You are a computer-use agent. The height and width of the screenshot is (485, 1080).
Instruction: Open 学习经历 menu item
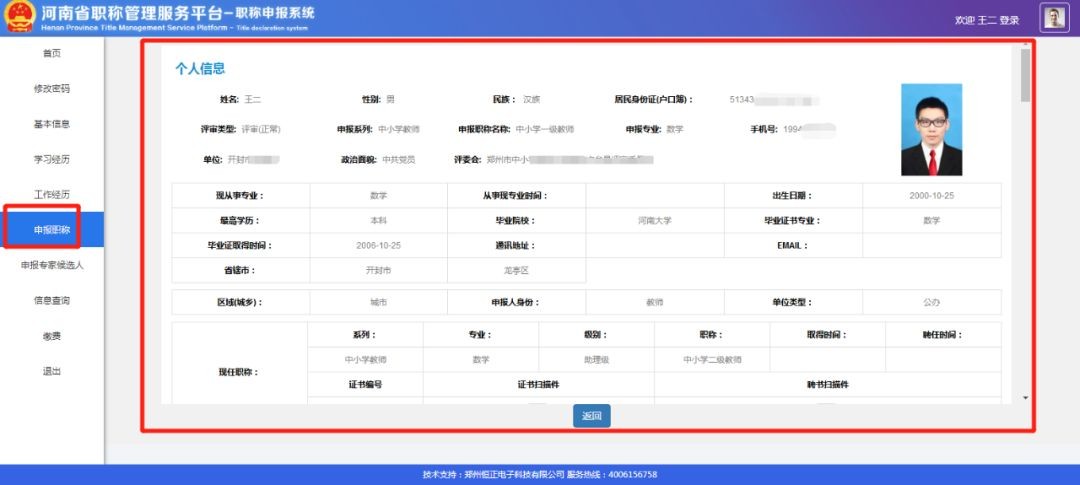52,160
